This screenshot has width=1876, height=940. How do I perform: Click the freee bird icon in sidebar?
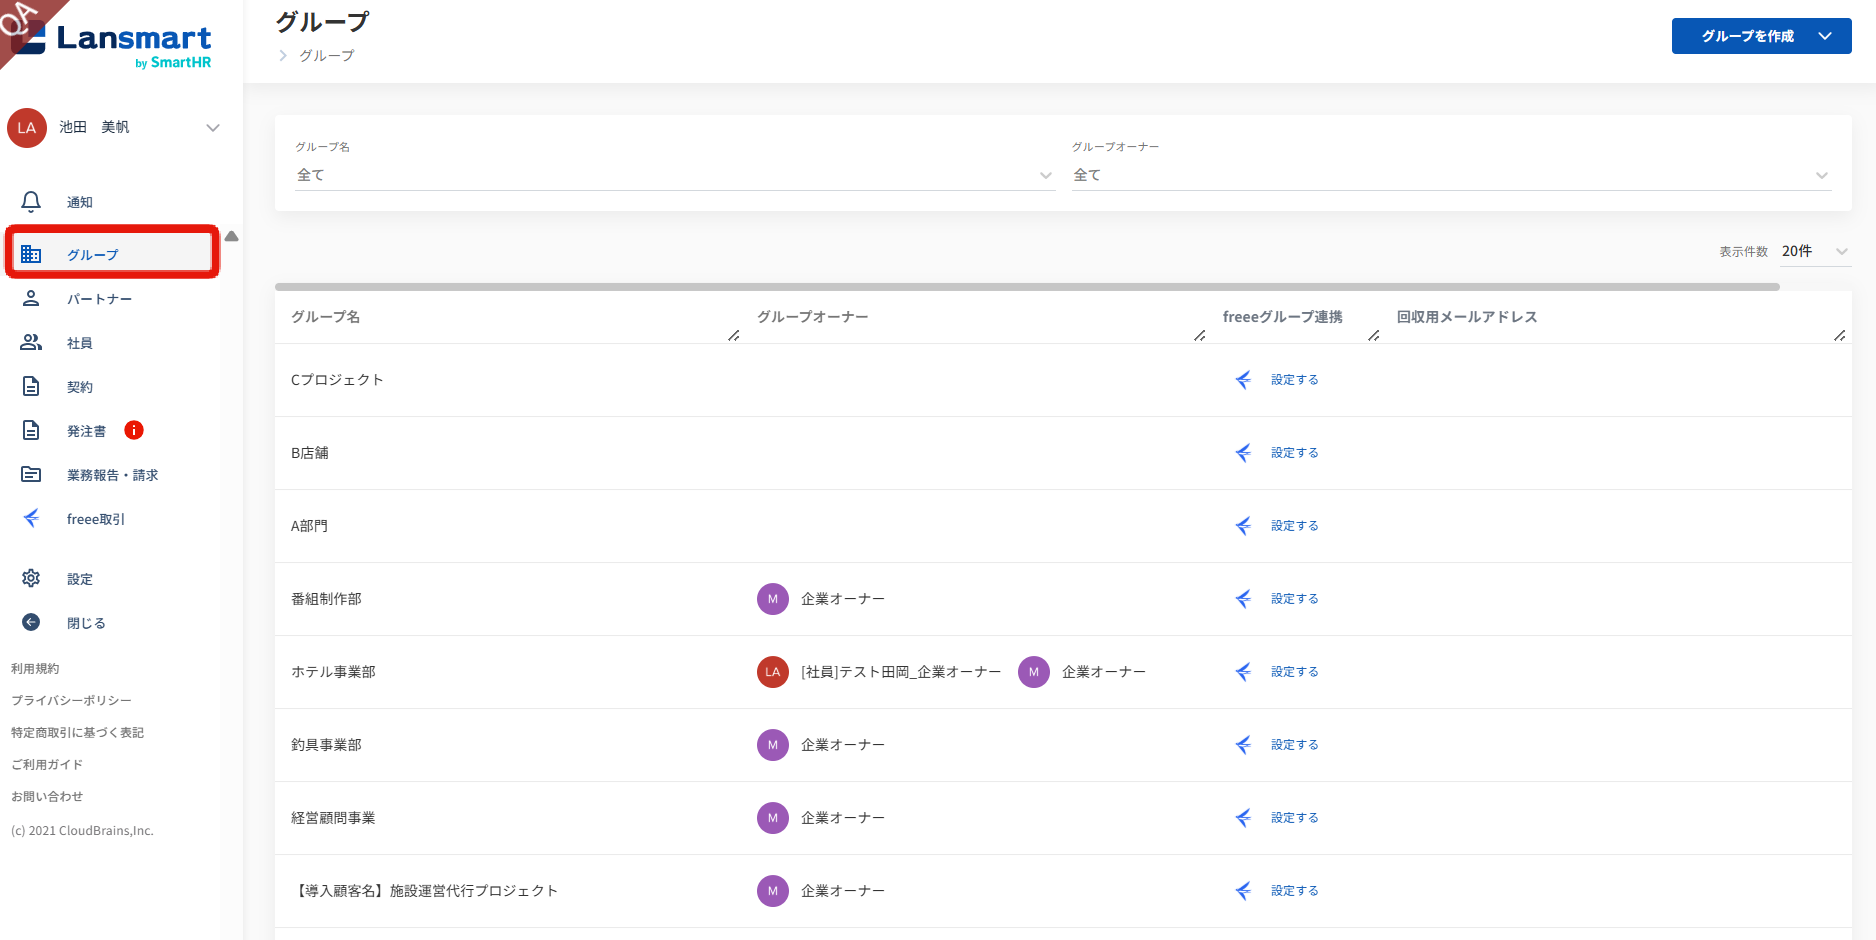click(x=31, y=518)
